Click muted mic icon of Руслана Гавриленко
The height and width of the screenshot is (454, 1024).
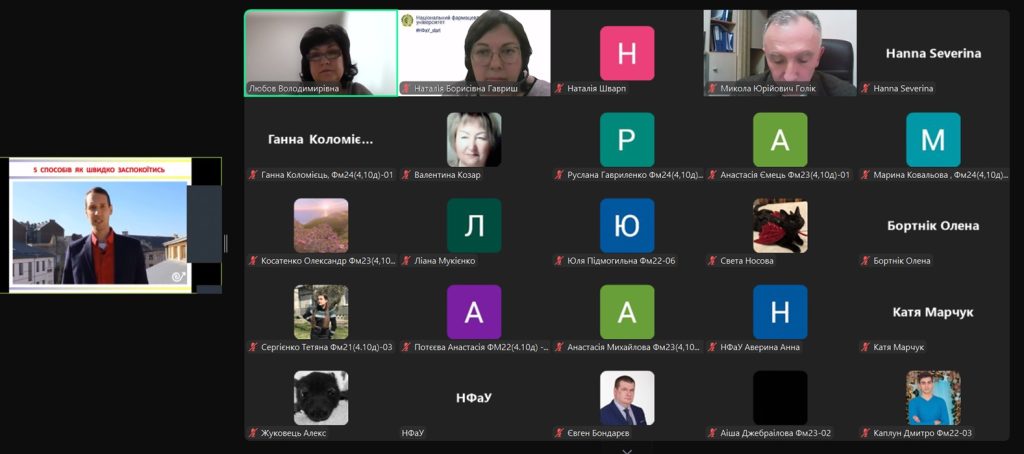(559, 174)
